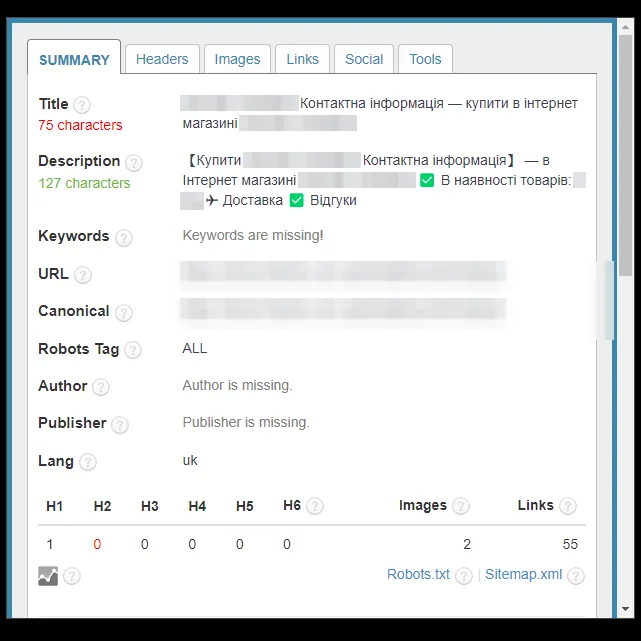Switch to the Images tab
This screenshot has width=641, height=641.
click(x=237, y=59)
